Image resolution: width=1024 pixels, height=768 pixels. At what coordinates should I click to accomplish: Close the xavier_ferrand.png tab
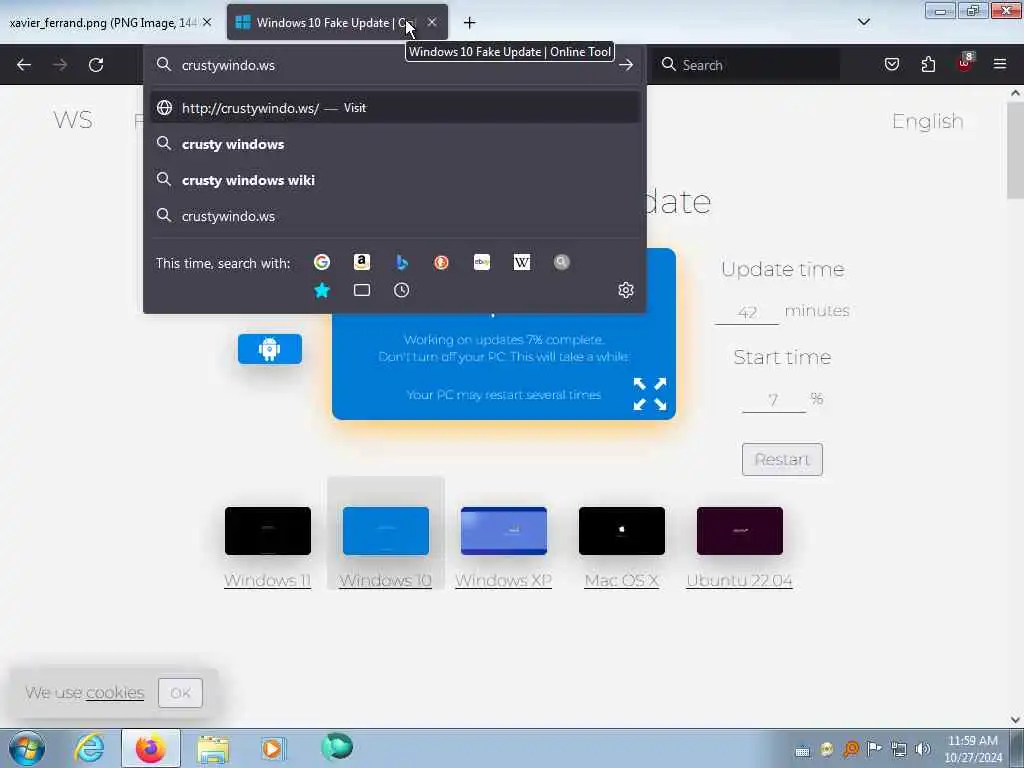pyautogui.click(x=207, y=22)
